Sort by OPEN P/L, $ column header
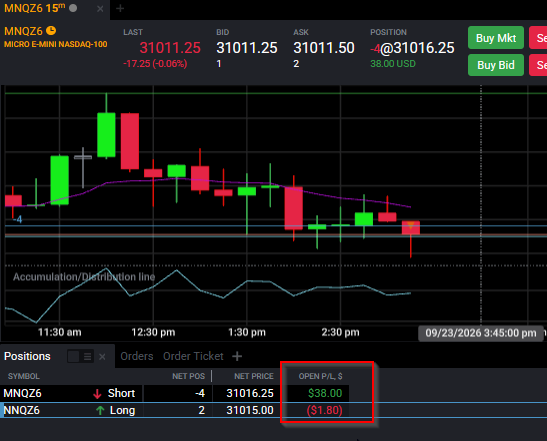The image size is (547, 441). pos(320,376)
